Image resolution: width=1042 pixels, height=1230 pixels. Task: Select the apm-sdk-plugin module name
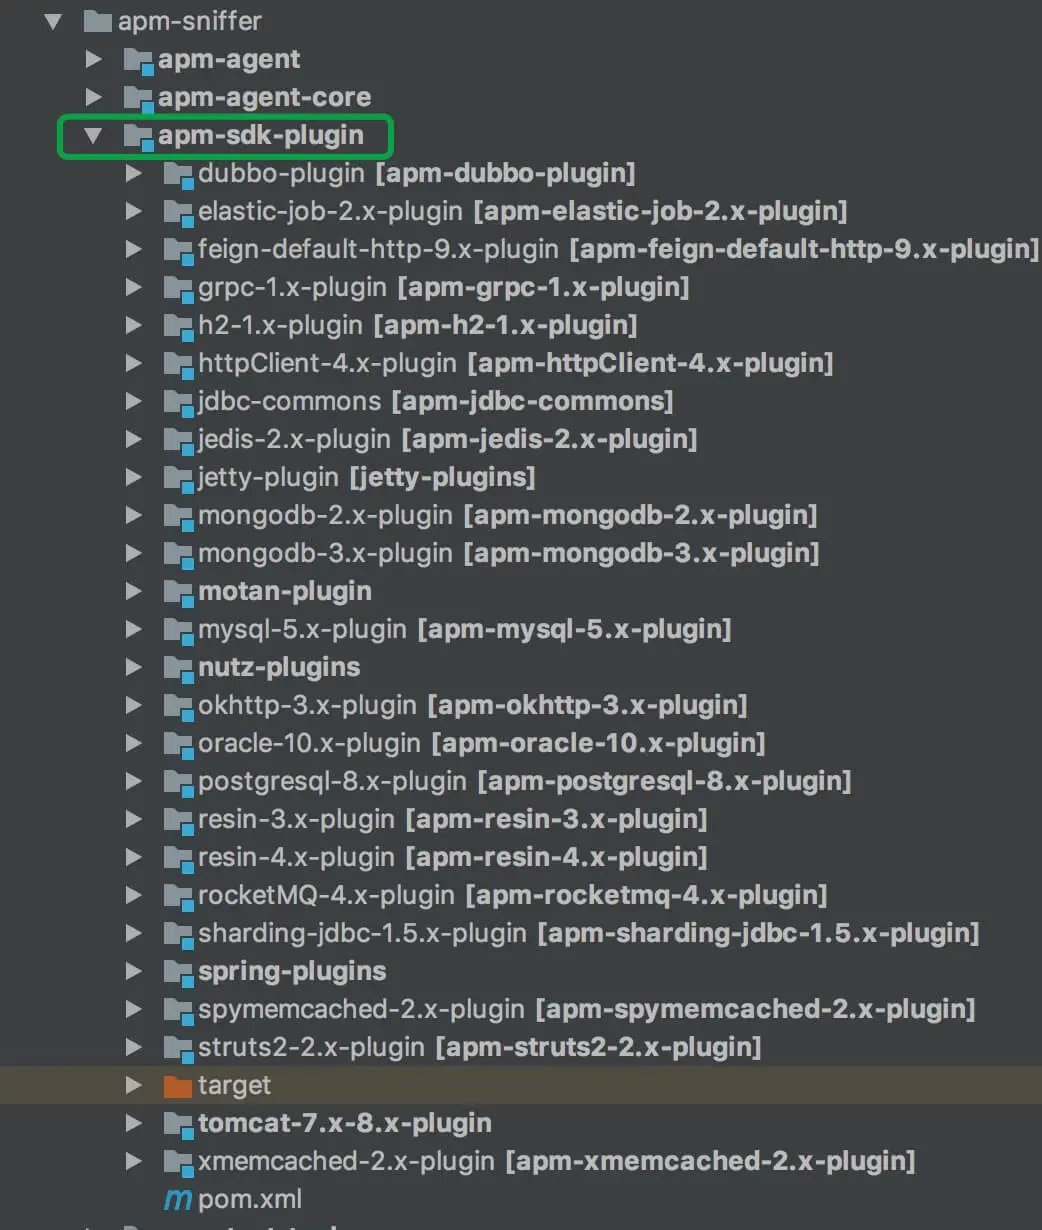point(261,135)
